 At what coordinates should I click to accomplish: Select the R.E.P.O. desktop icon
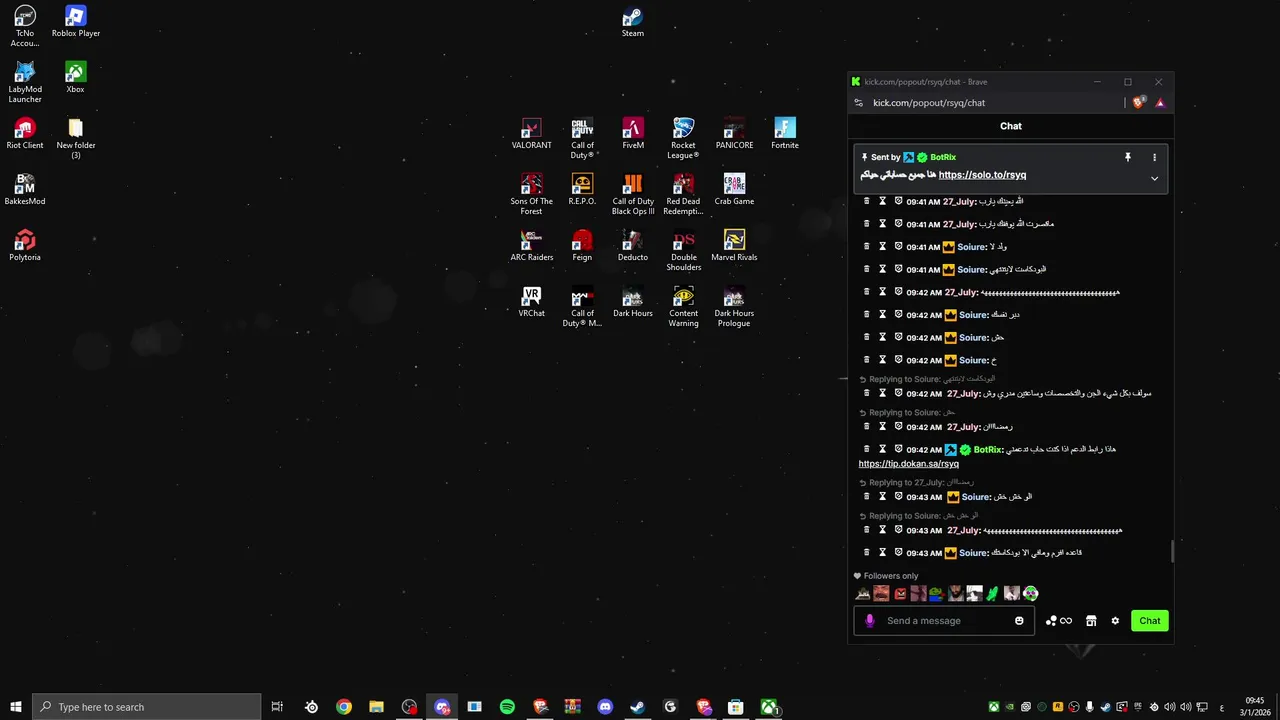tap(582, 190)
